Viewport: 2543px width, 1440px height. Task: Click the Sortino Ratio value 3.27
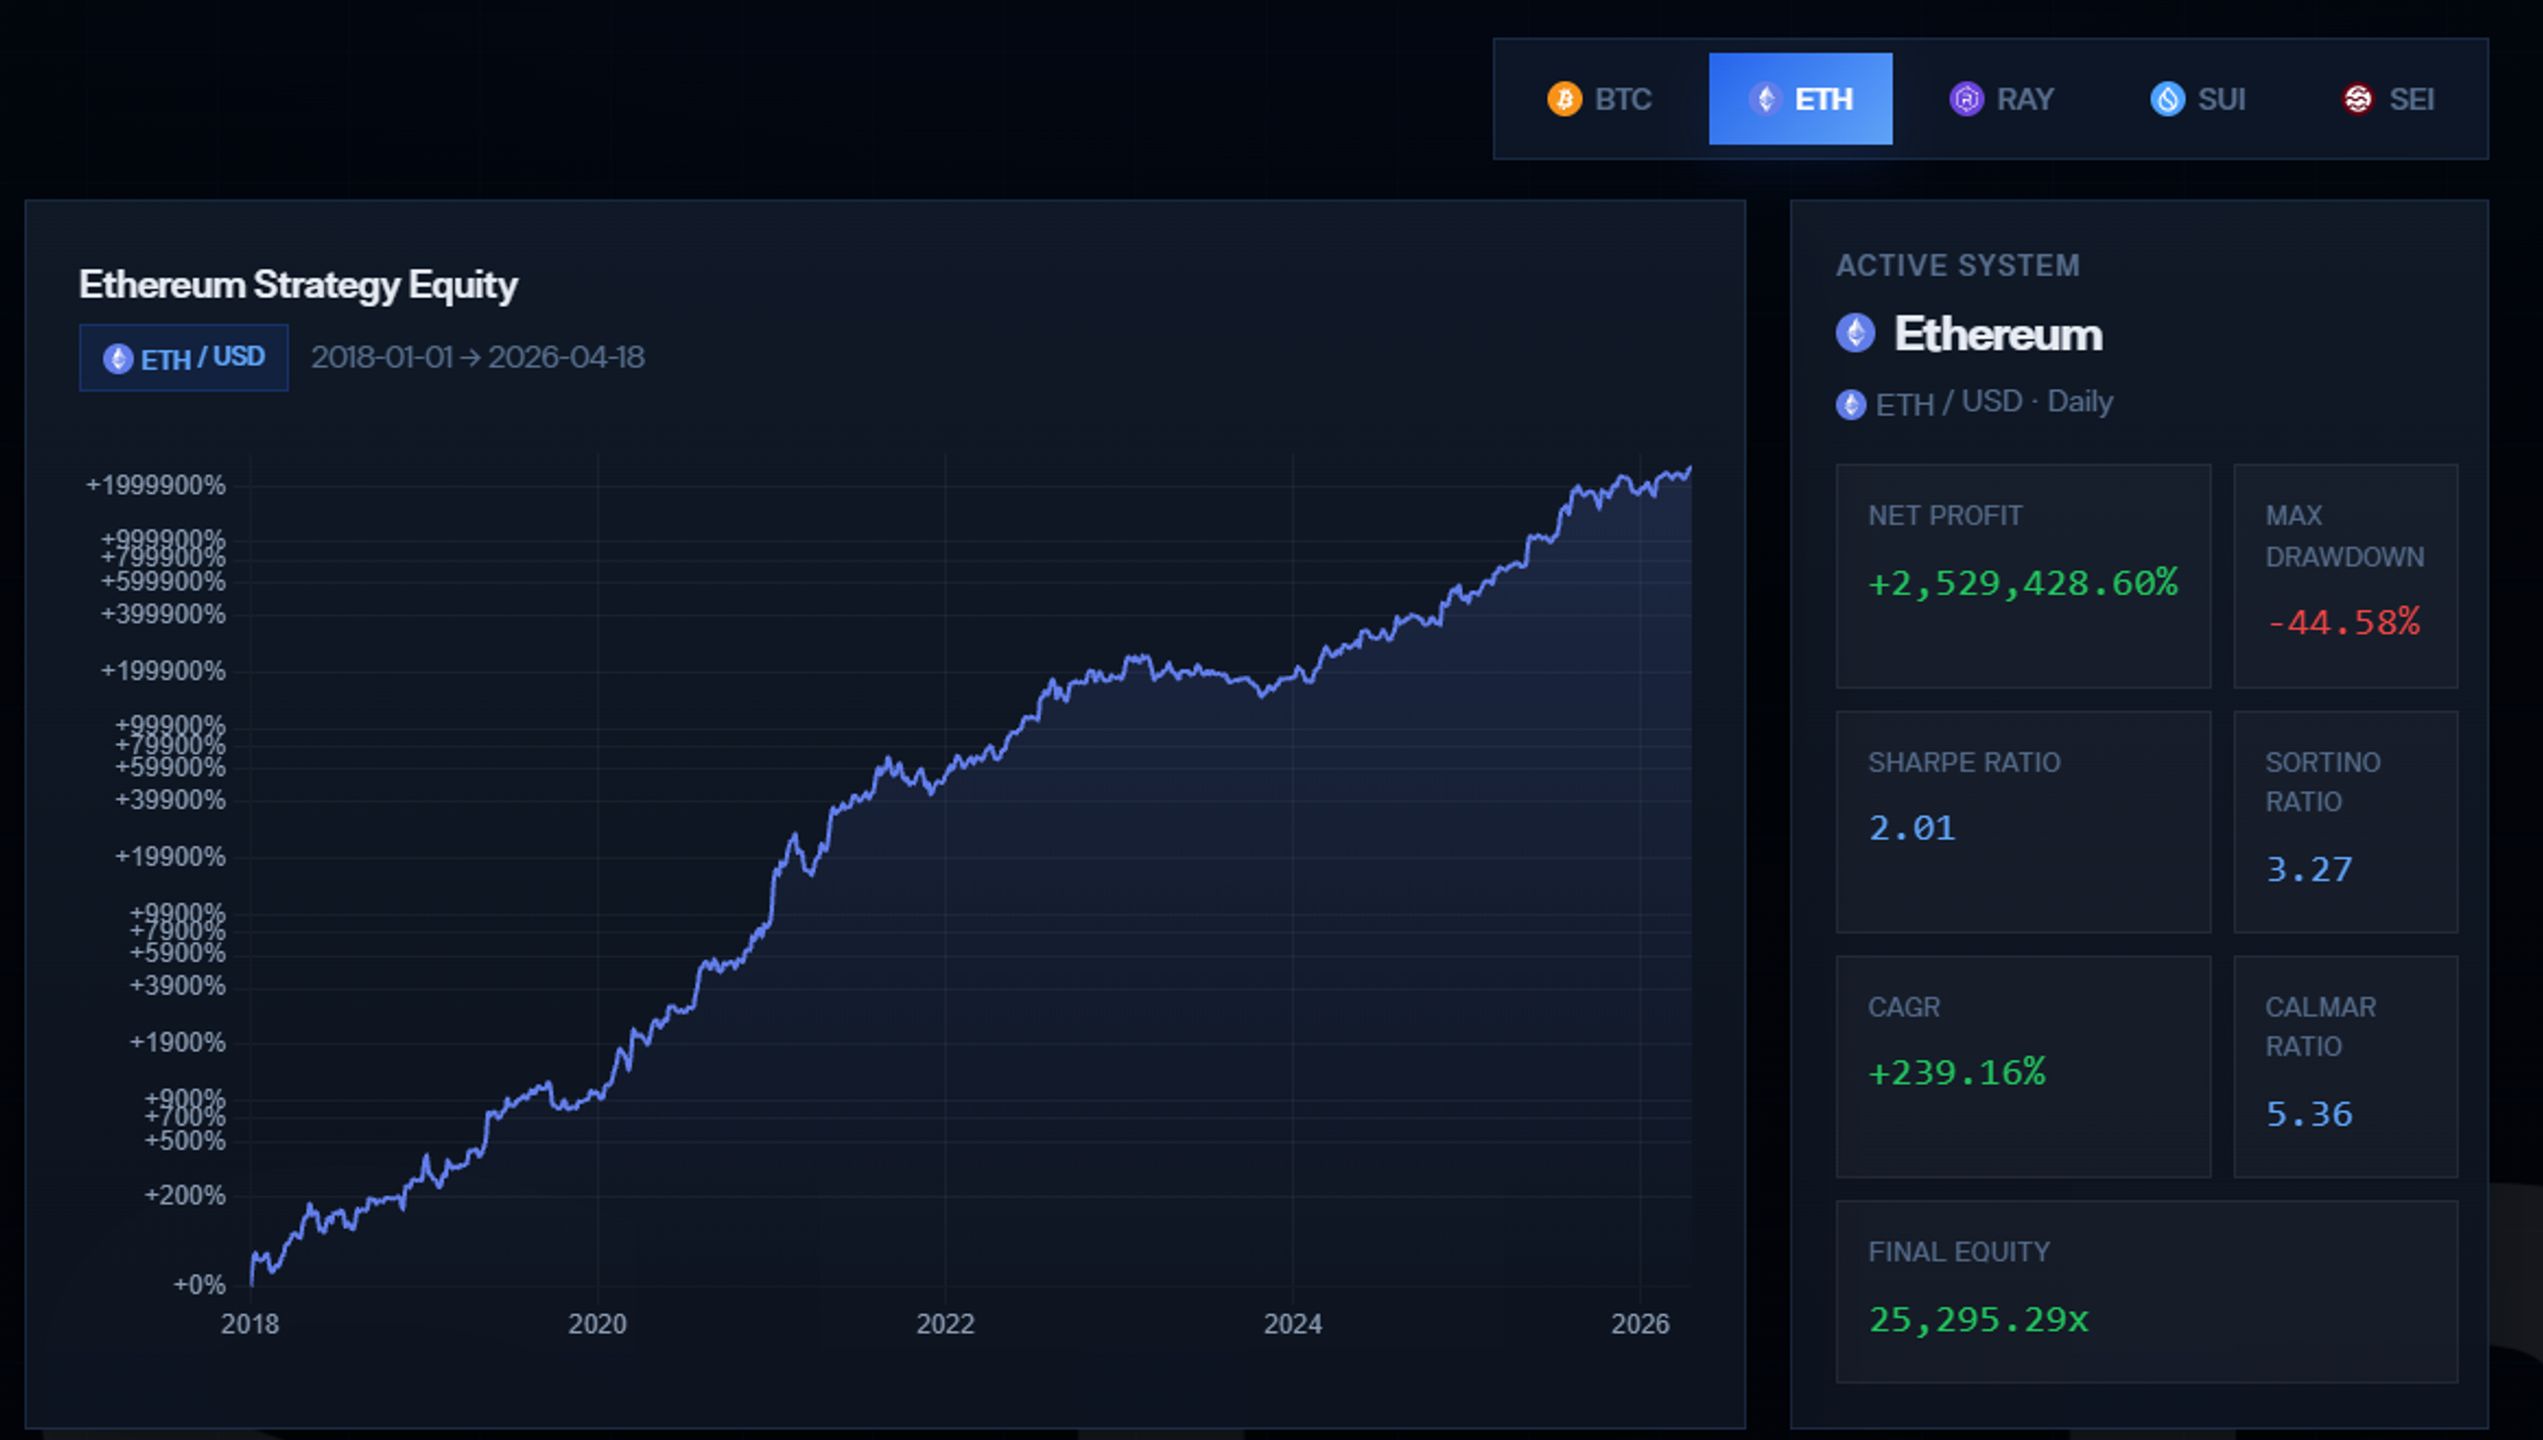pos(2308,870)
